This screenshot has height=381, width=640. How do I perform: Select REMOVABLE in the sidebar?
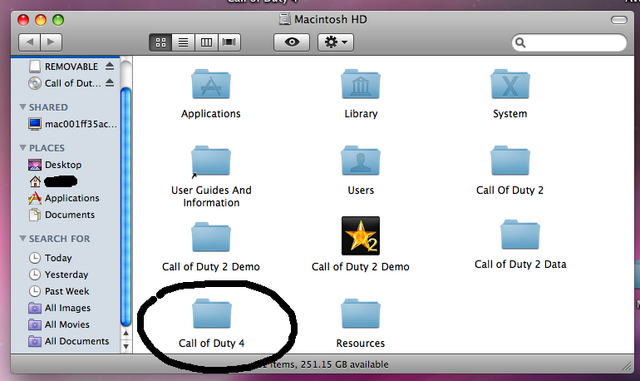[x=71, y=66]
